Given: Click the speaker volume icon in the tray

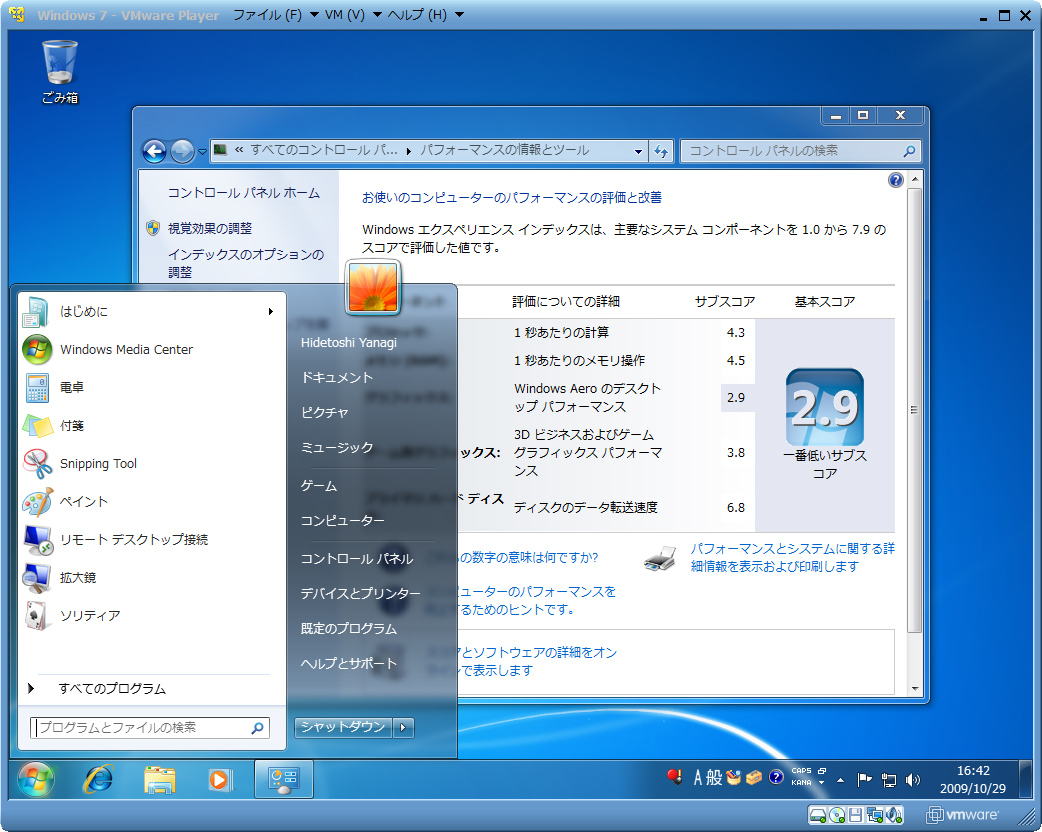Looking at the screenshot, I should click(x=913, y=779).
